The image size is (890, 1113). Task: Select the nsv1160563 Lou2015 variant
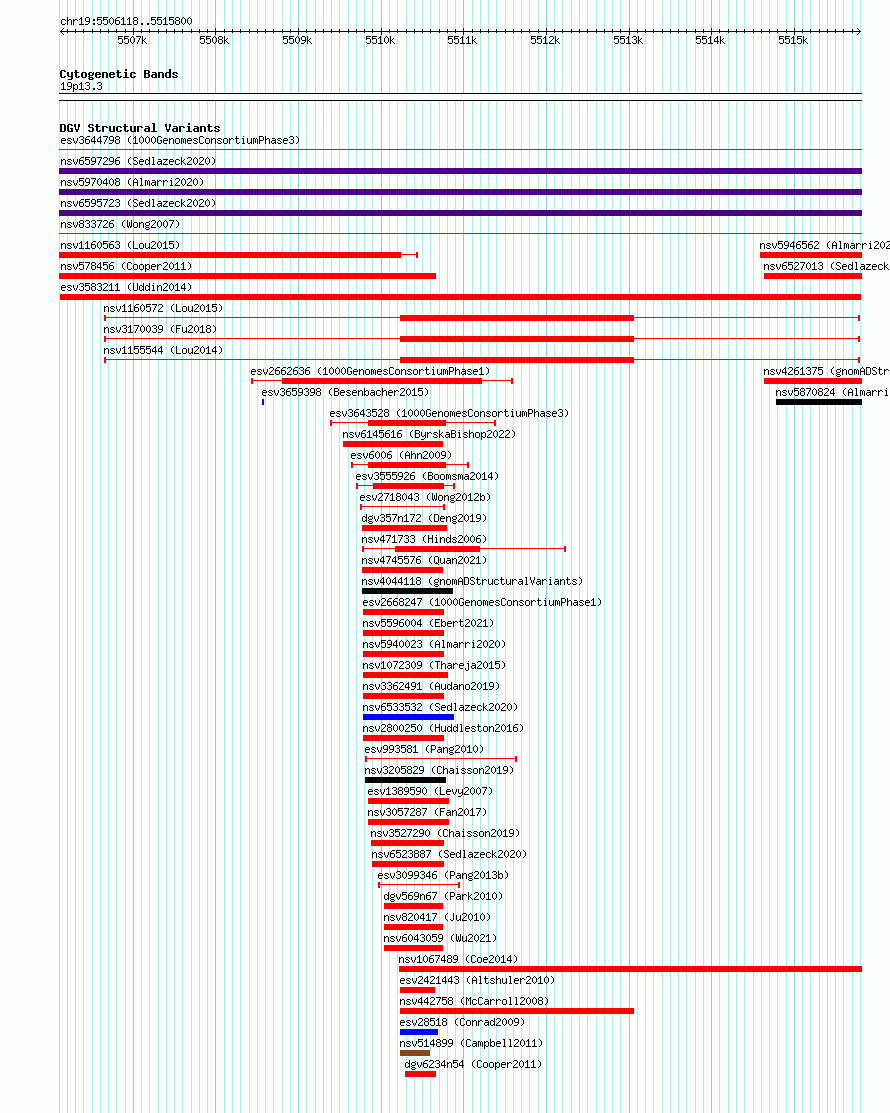pos(120,245)
